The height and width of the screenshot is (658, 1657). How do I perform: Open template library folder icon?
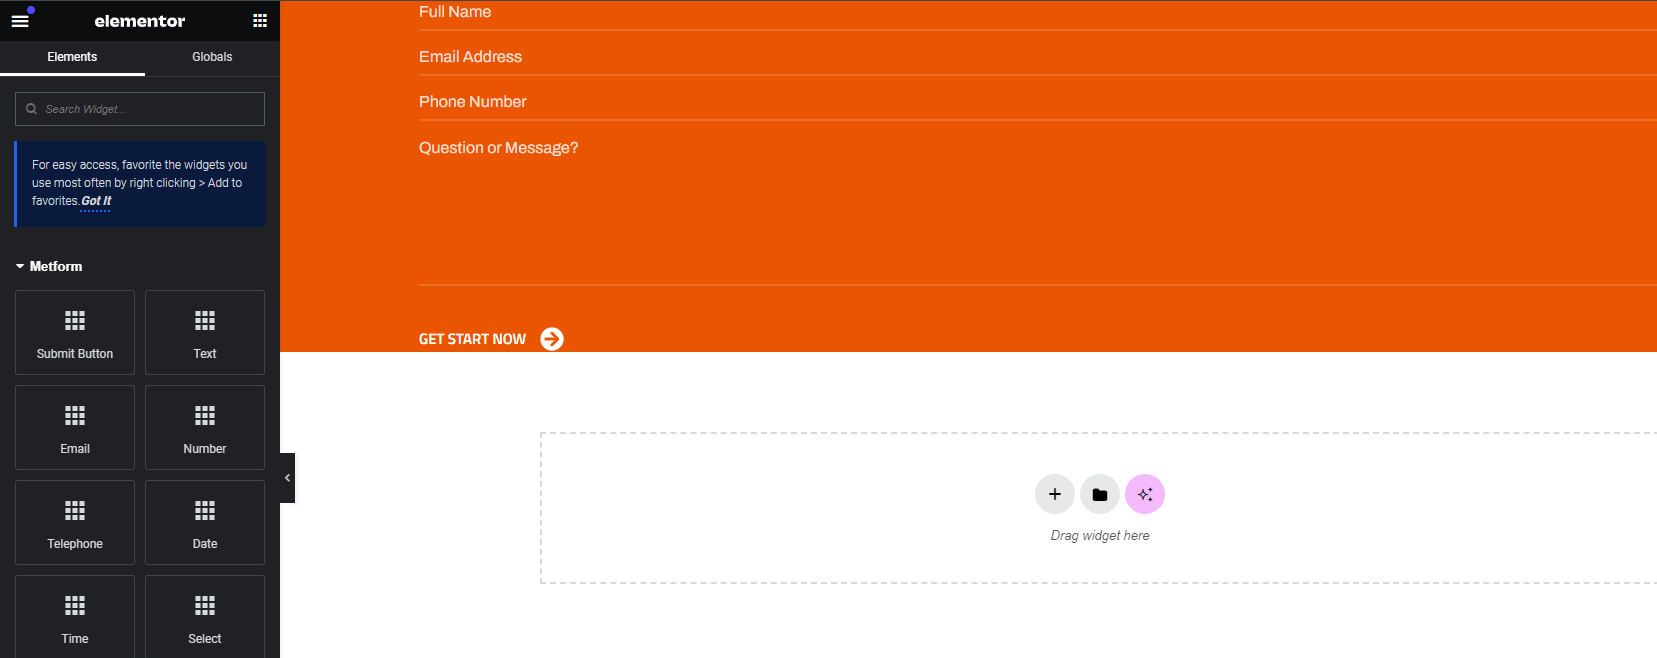coord(1100,494)
